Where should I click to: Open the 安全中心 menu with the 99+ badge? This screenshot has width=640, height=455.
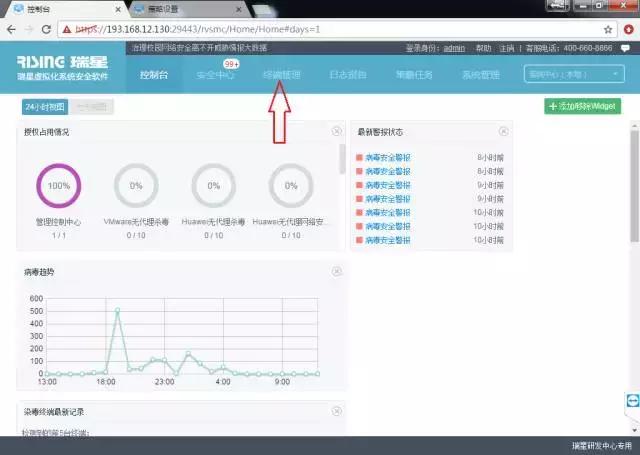tap(215, 75)
